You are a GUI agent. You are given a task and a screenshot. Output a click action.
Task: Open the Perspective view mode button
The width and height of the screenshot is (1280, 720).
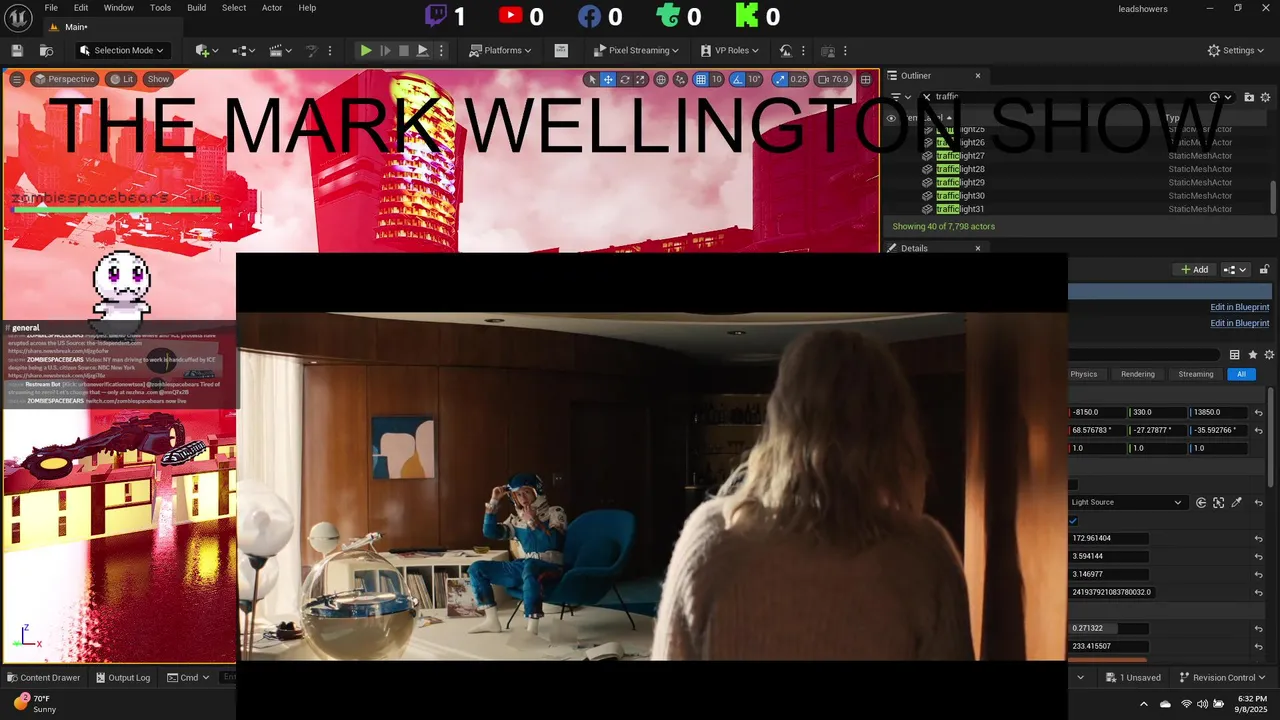pyautogui.click(x=65, y=79)
